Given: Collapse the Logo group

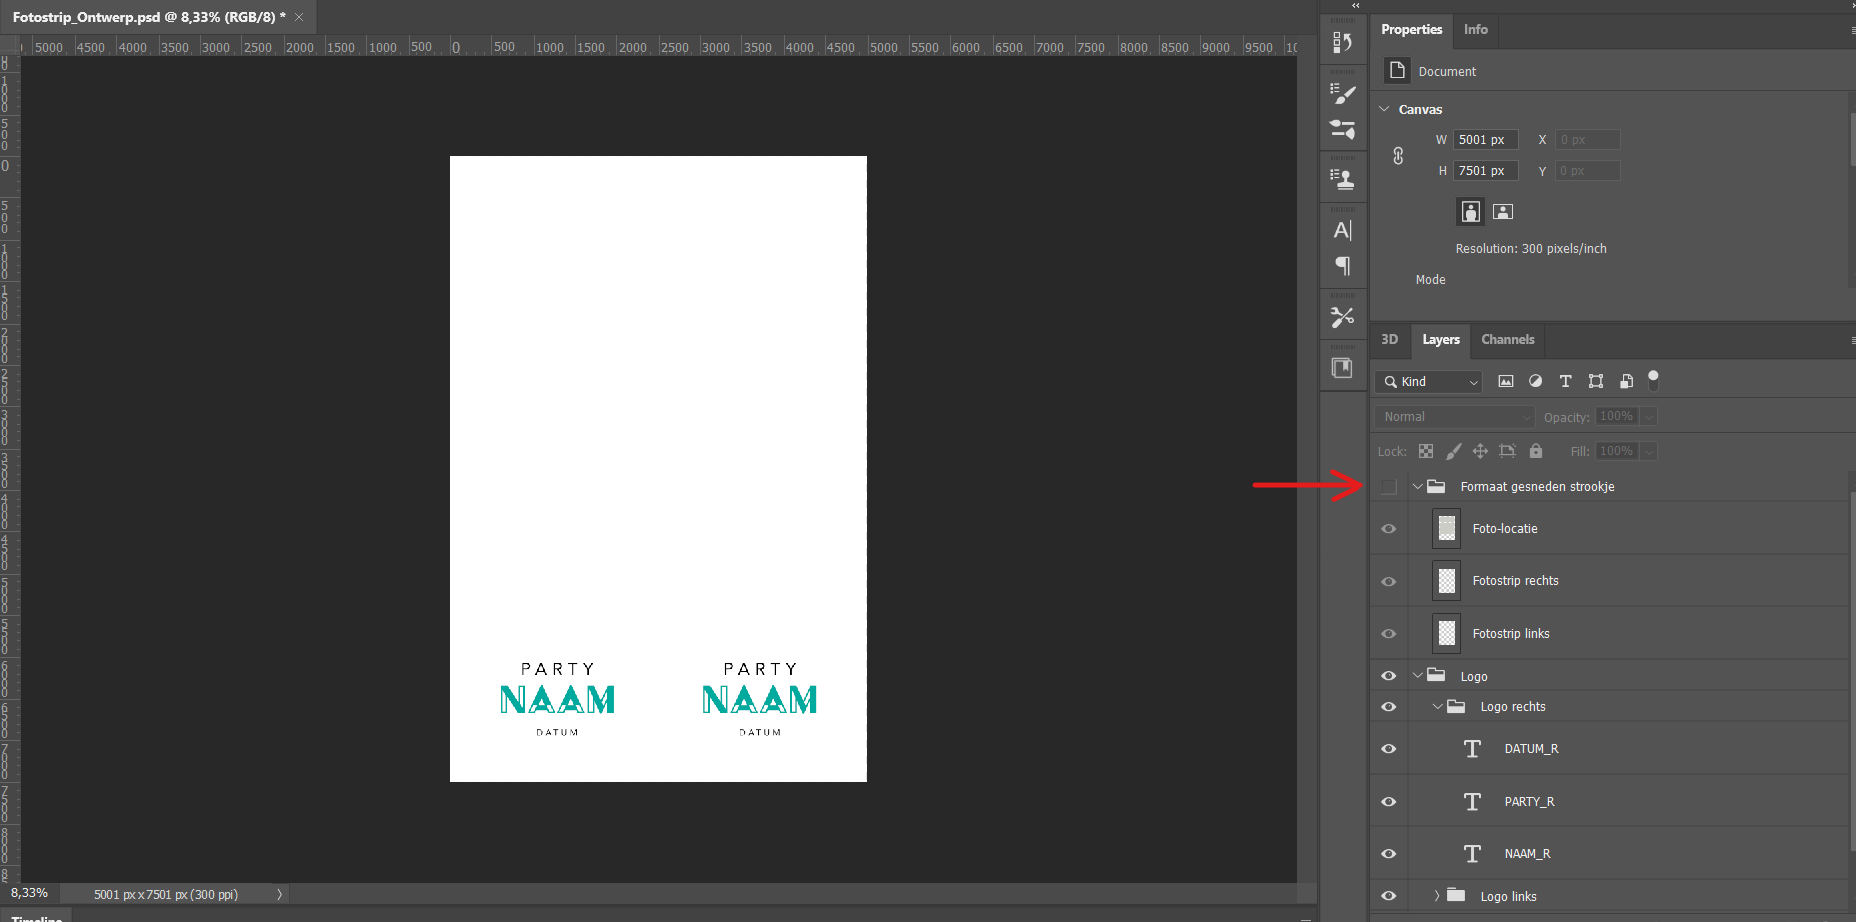Looking at the screenshot, I should [1417, 676].
